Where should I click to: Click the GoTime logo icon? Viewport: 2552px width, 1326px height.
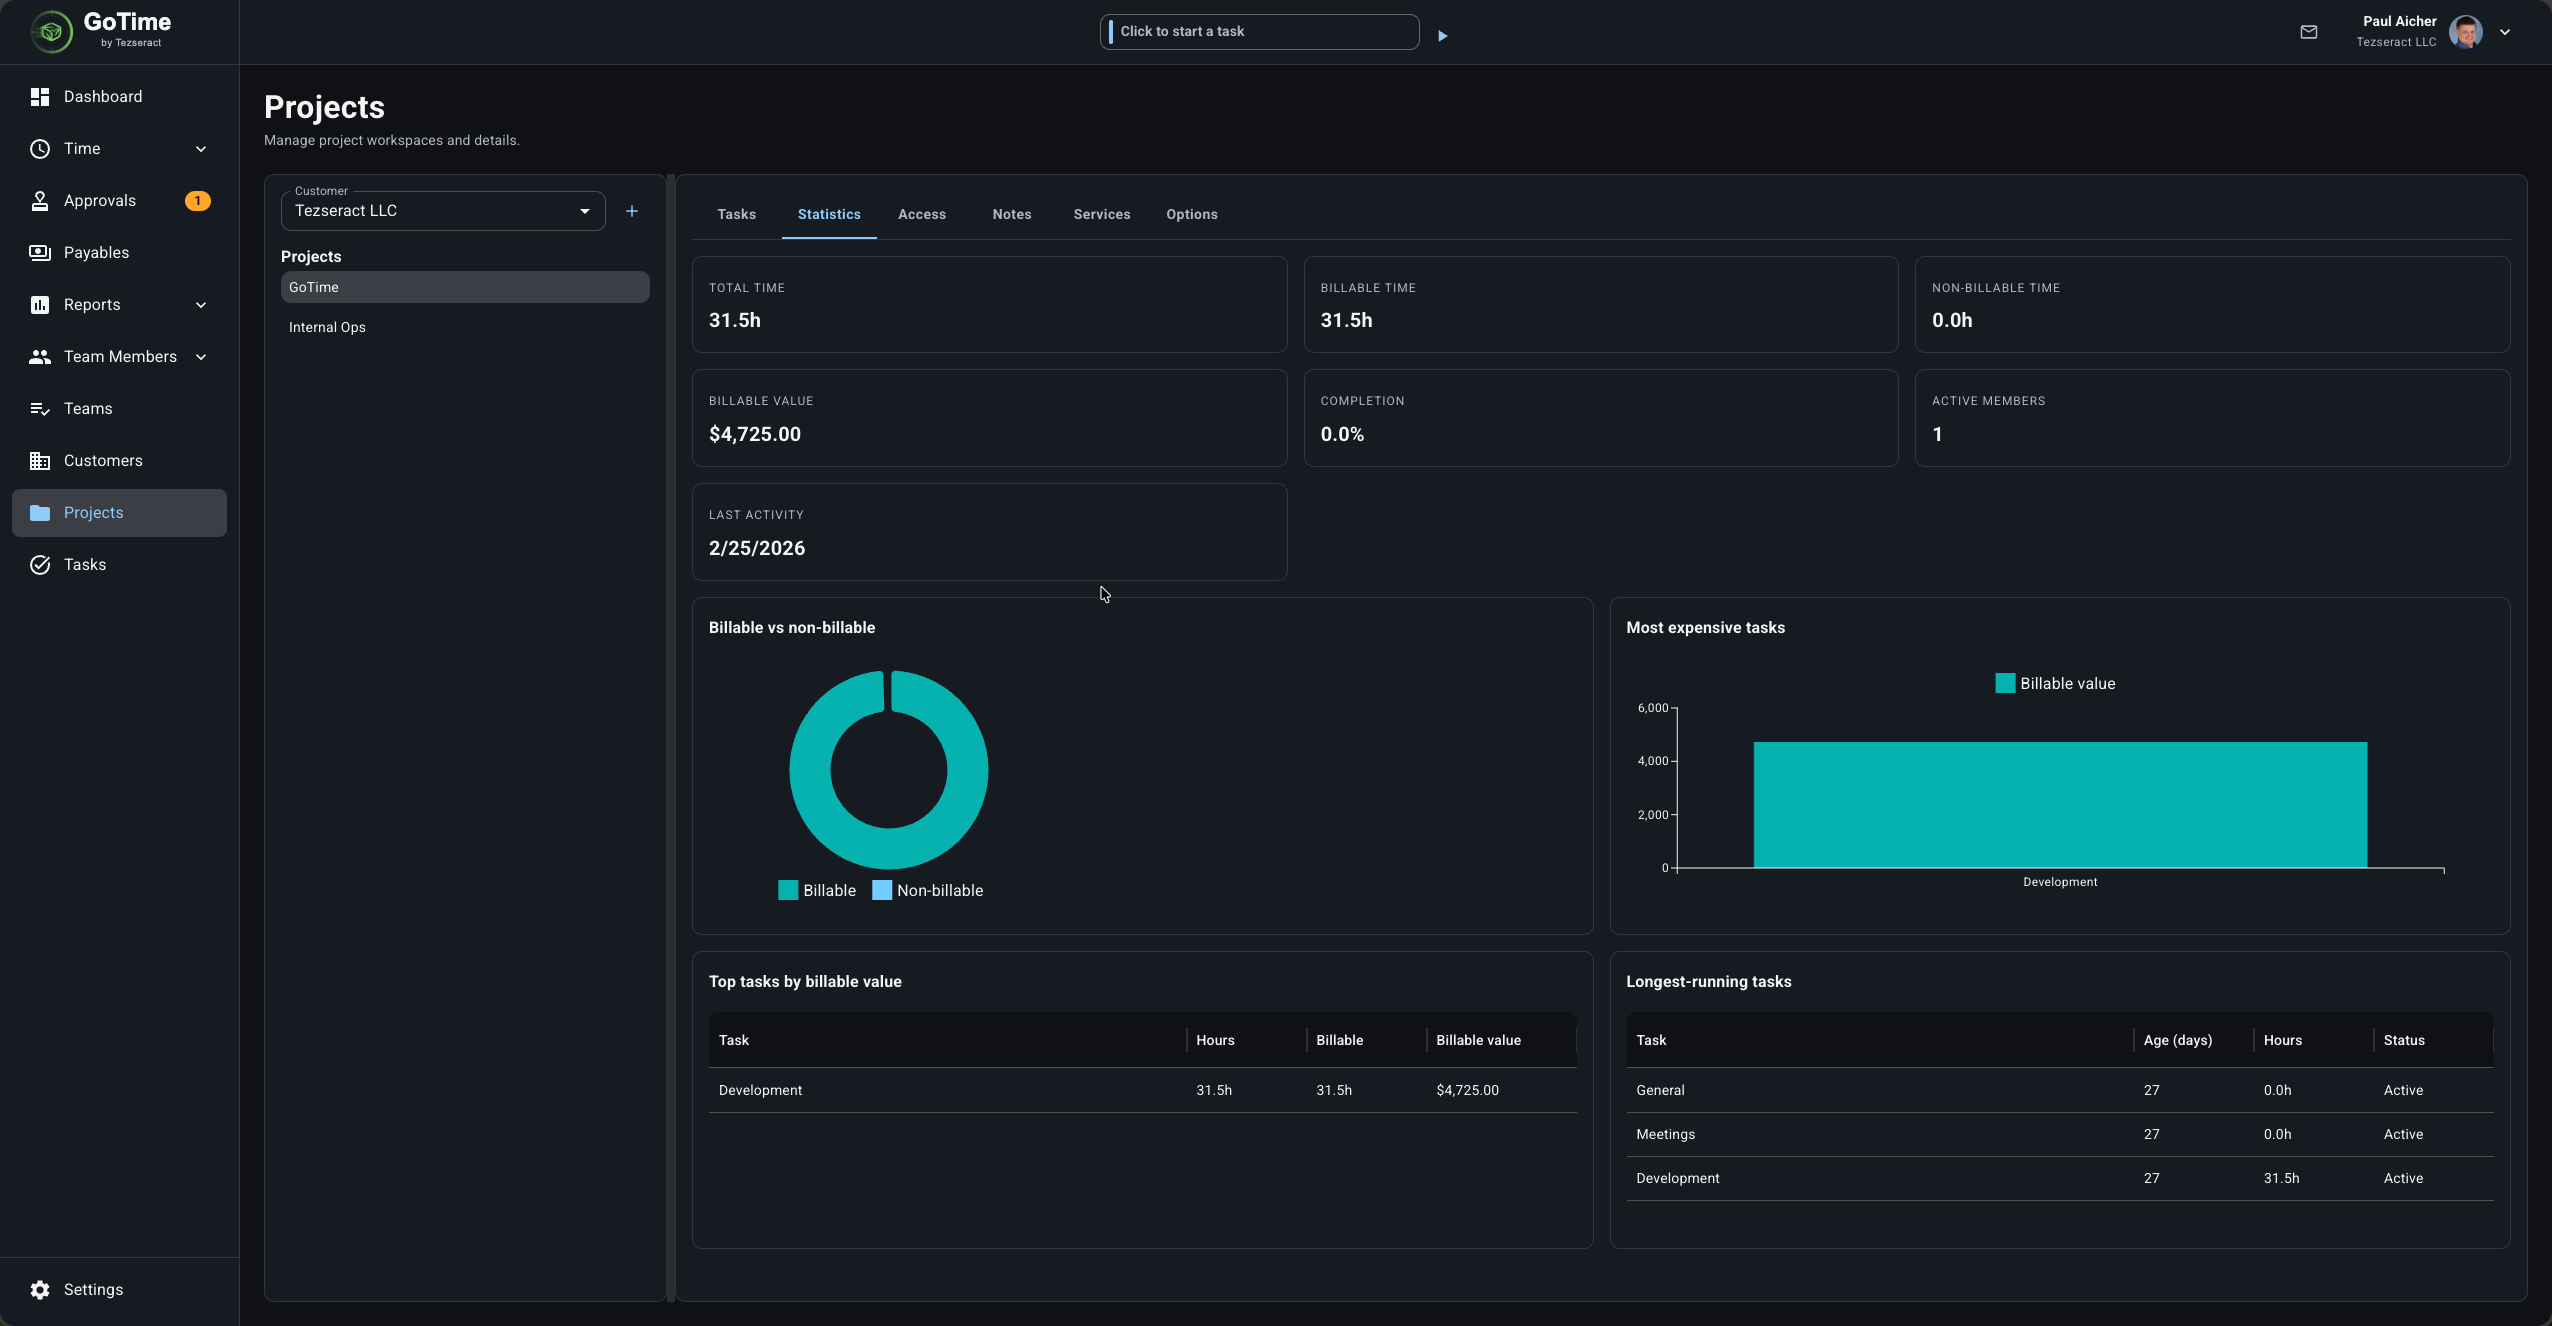point(51,32)
